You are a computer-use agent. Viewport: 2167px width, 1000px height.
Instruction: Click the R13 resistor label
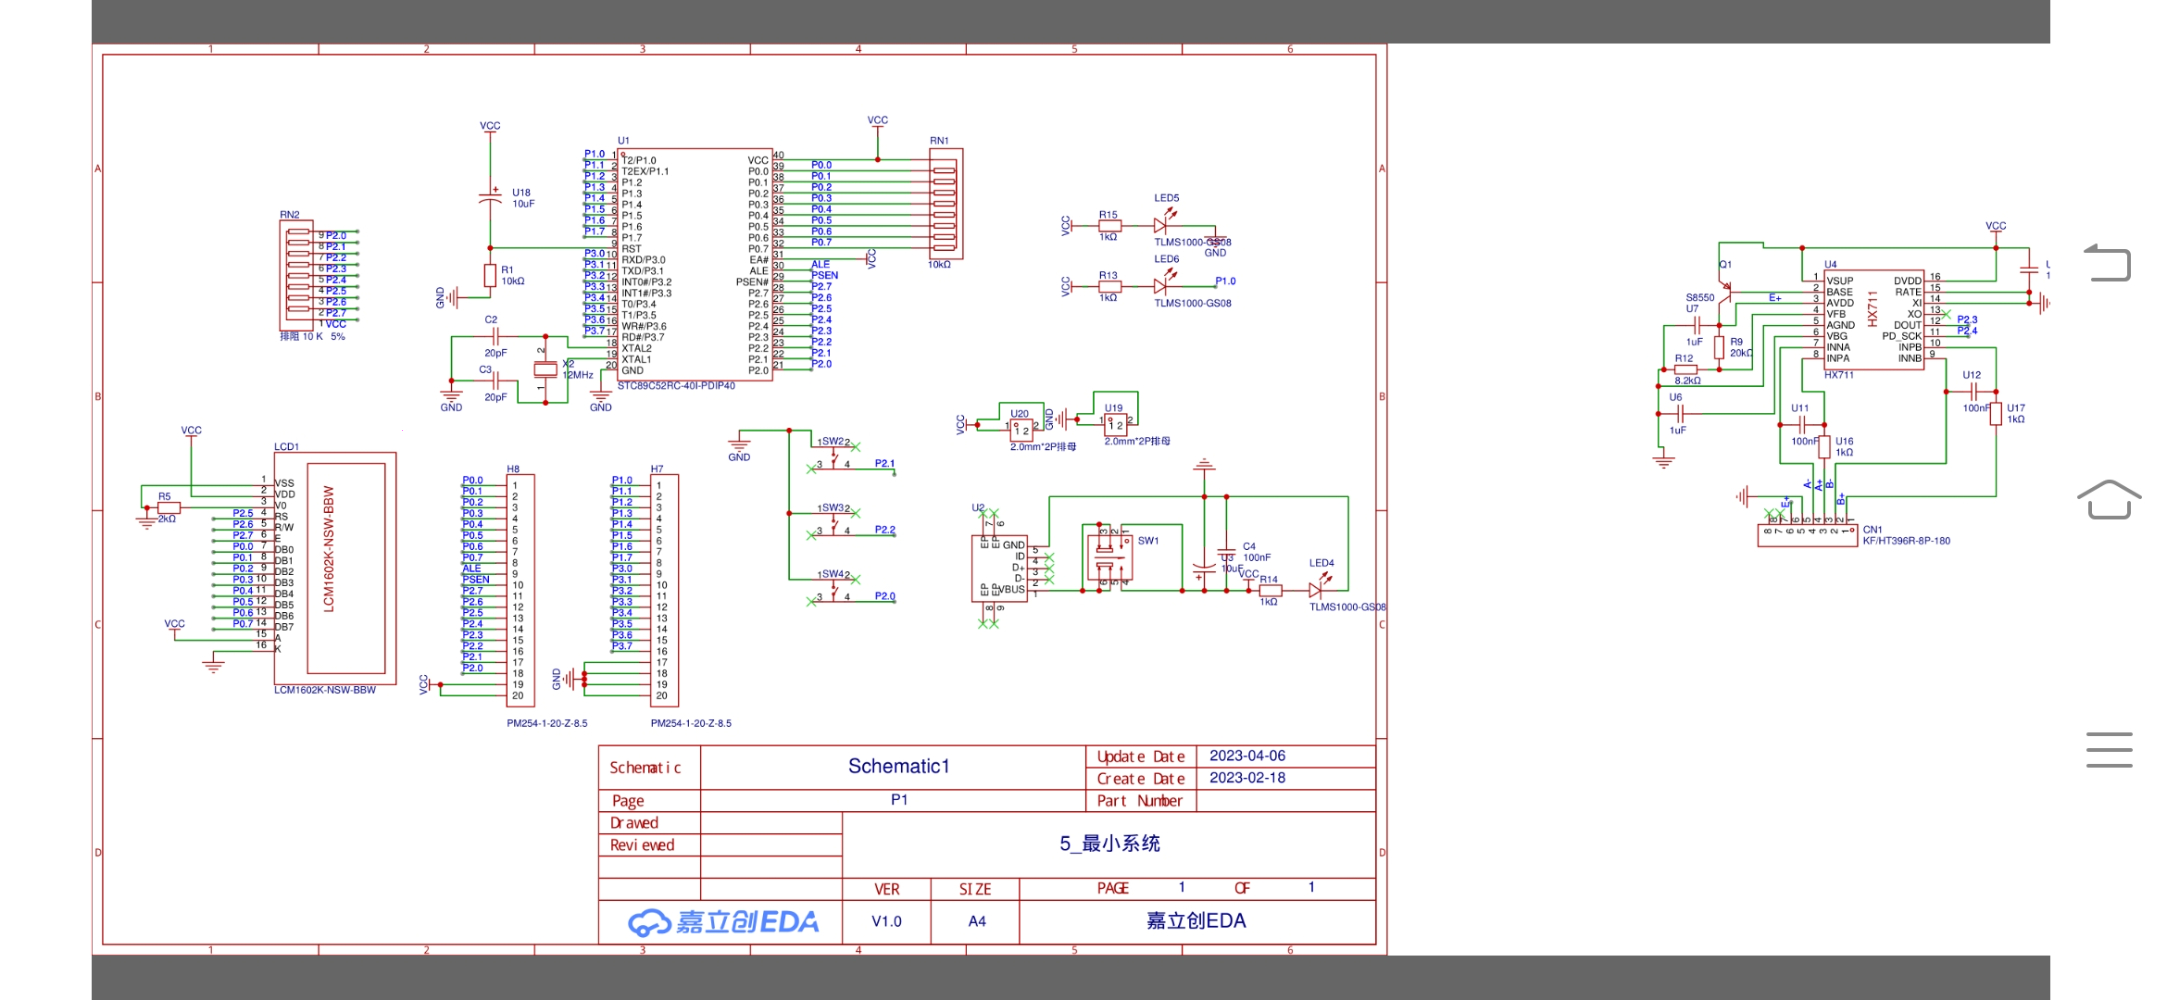1108,276
